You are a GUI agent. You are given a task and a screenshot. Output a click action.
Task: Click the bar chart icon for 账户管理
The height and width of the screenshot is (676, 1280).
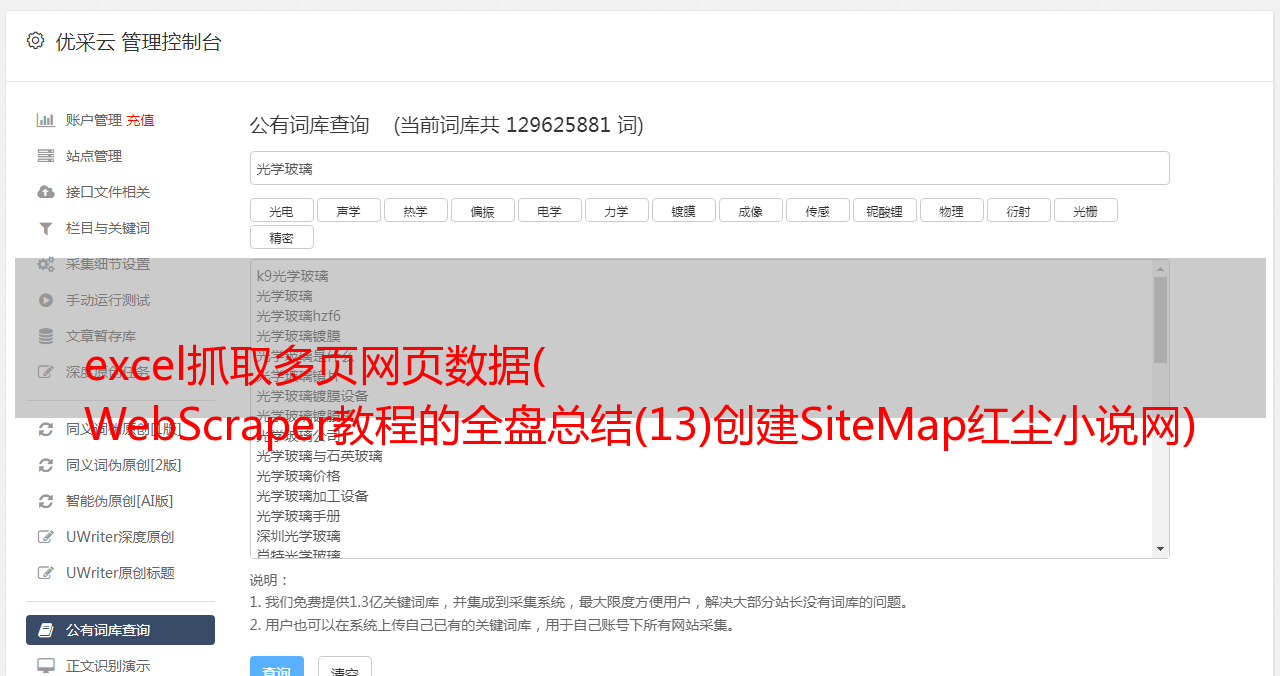pos(46,120)
